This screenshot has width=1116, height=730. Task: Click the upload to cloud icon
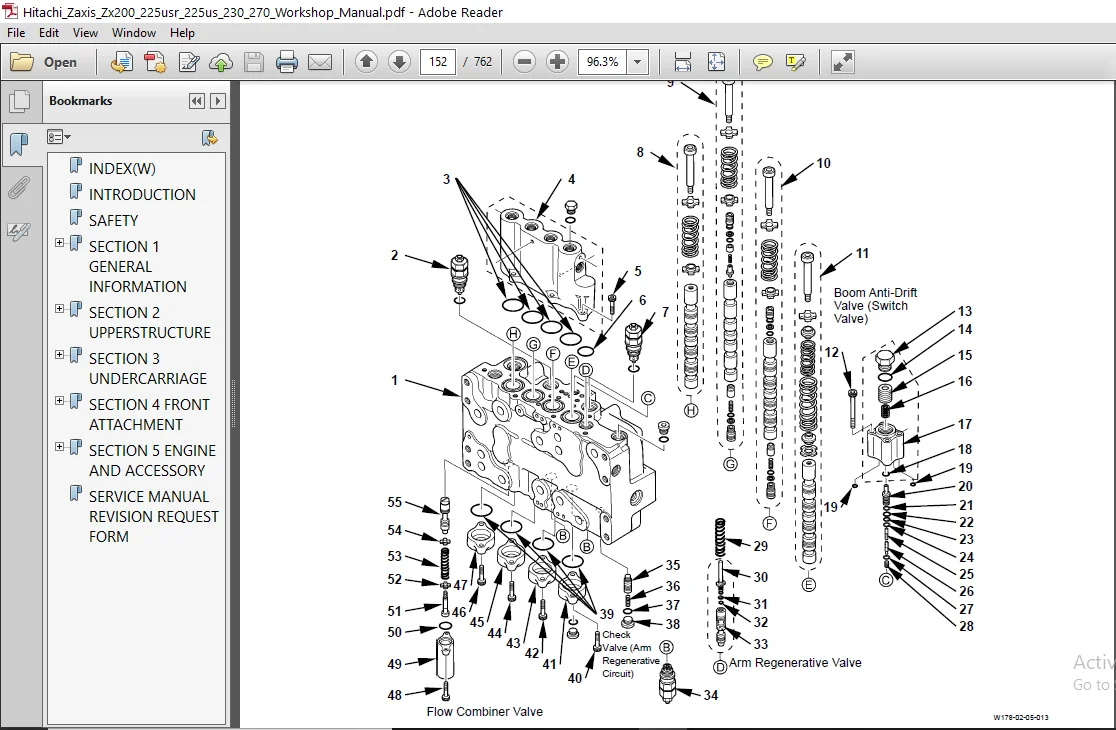221,63
